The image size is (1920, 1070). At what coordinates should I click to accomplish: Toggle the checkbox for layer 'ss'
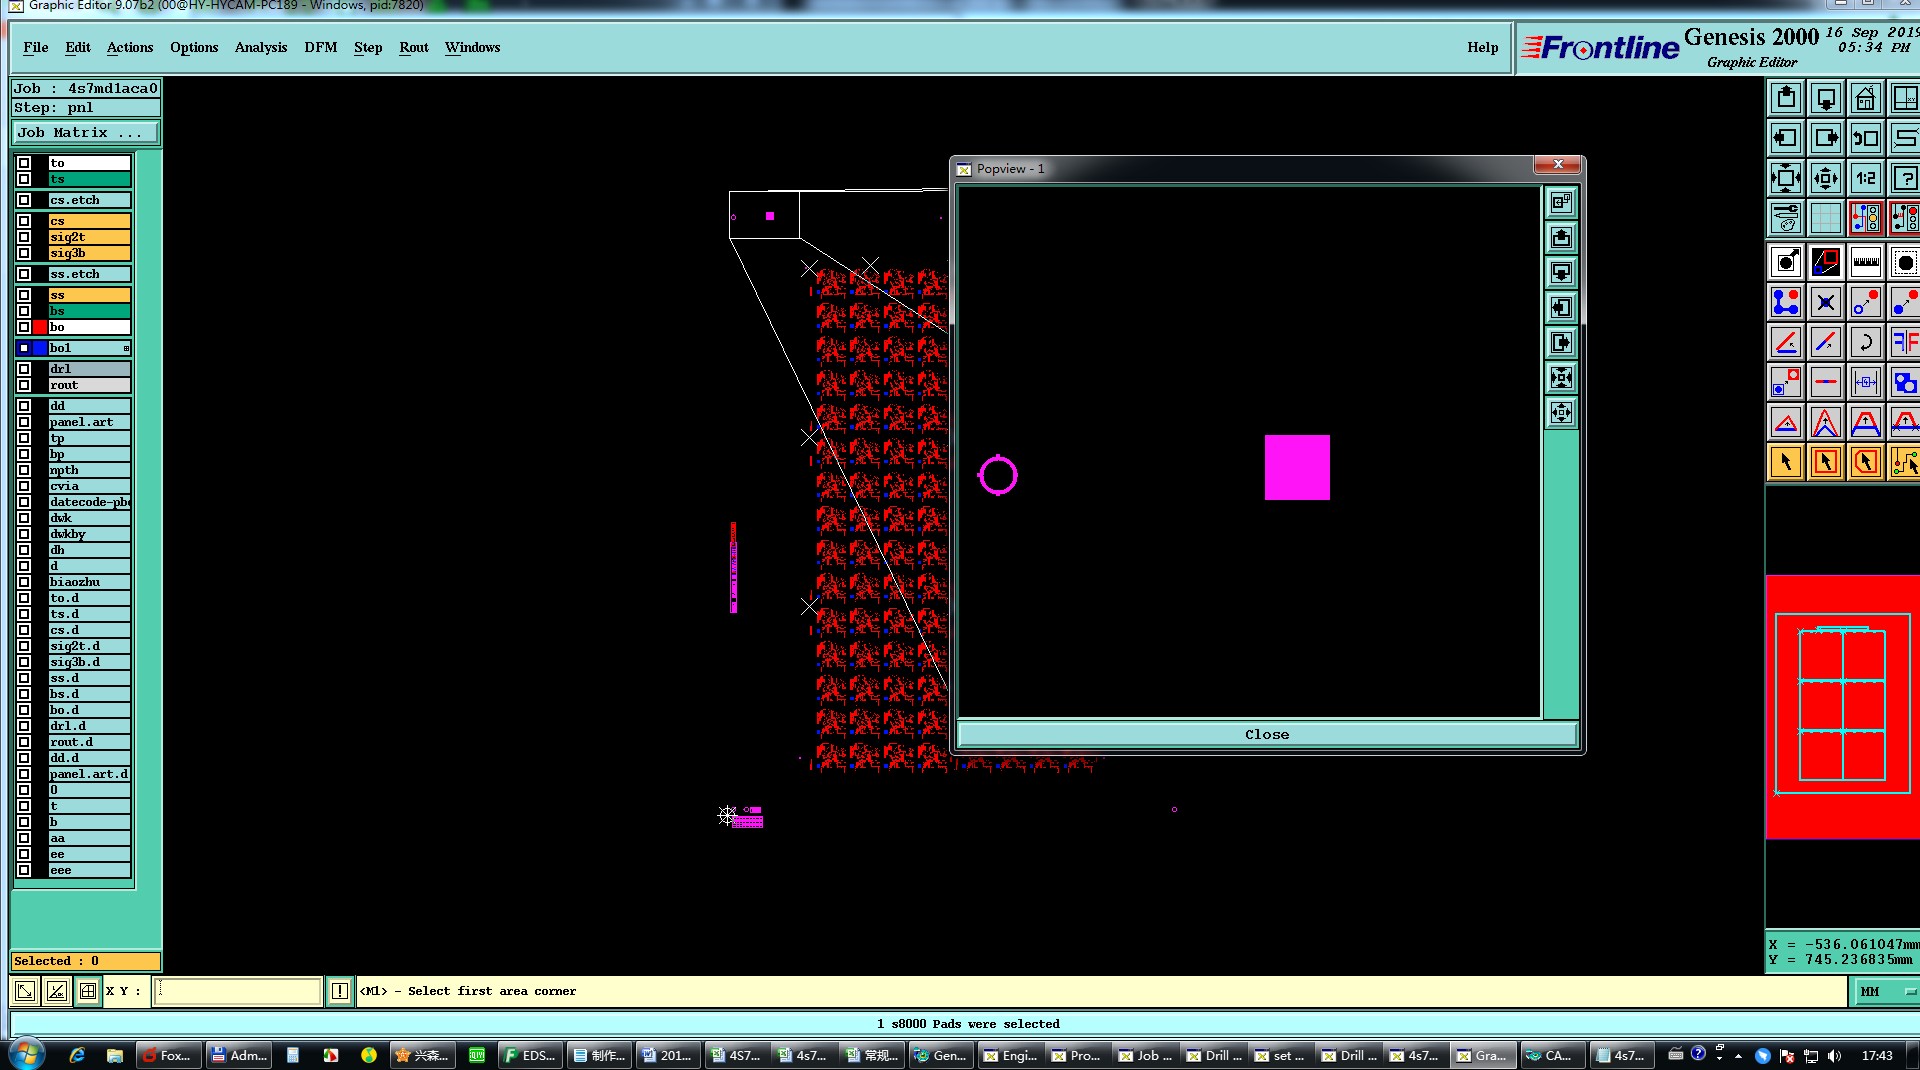click(x=24, y=295)
